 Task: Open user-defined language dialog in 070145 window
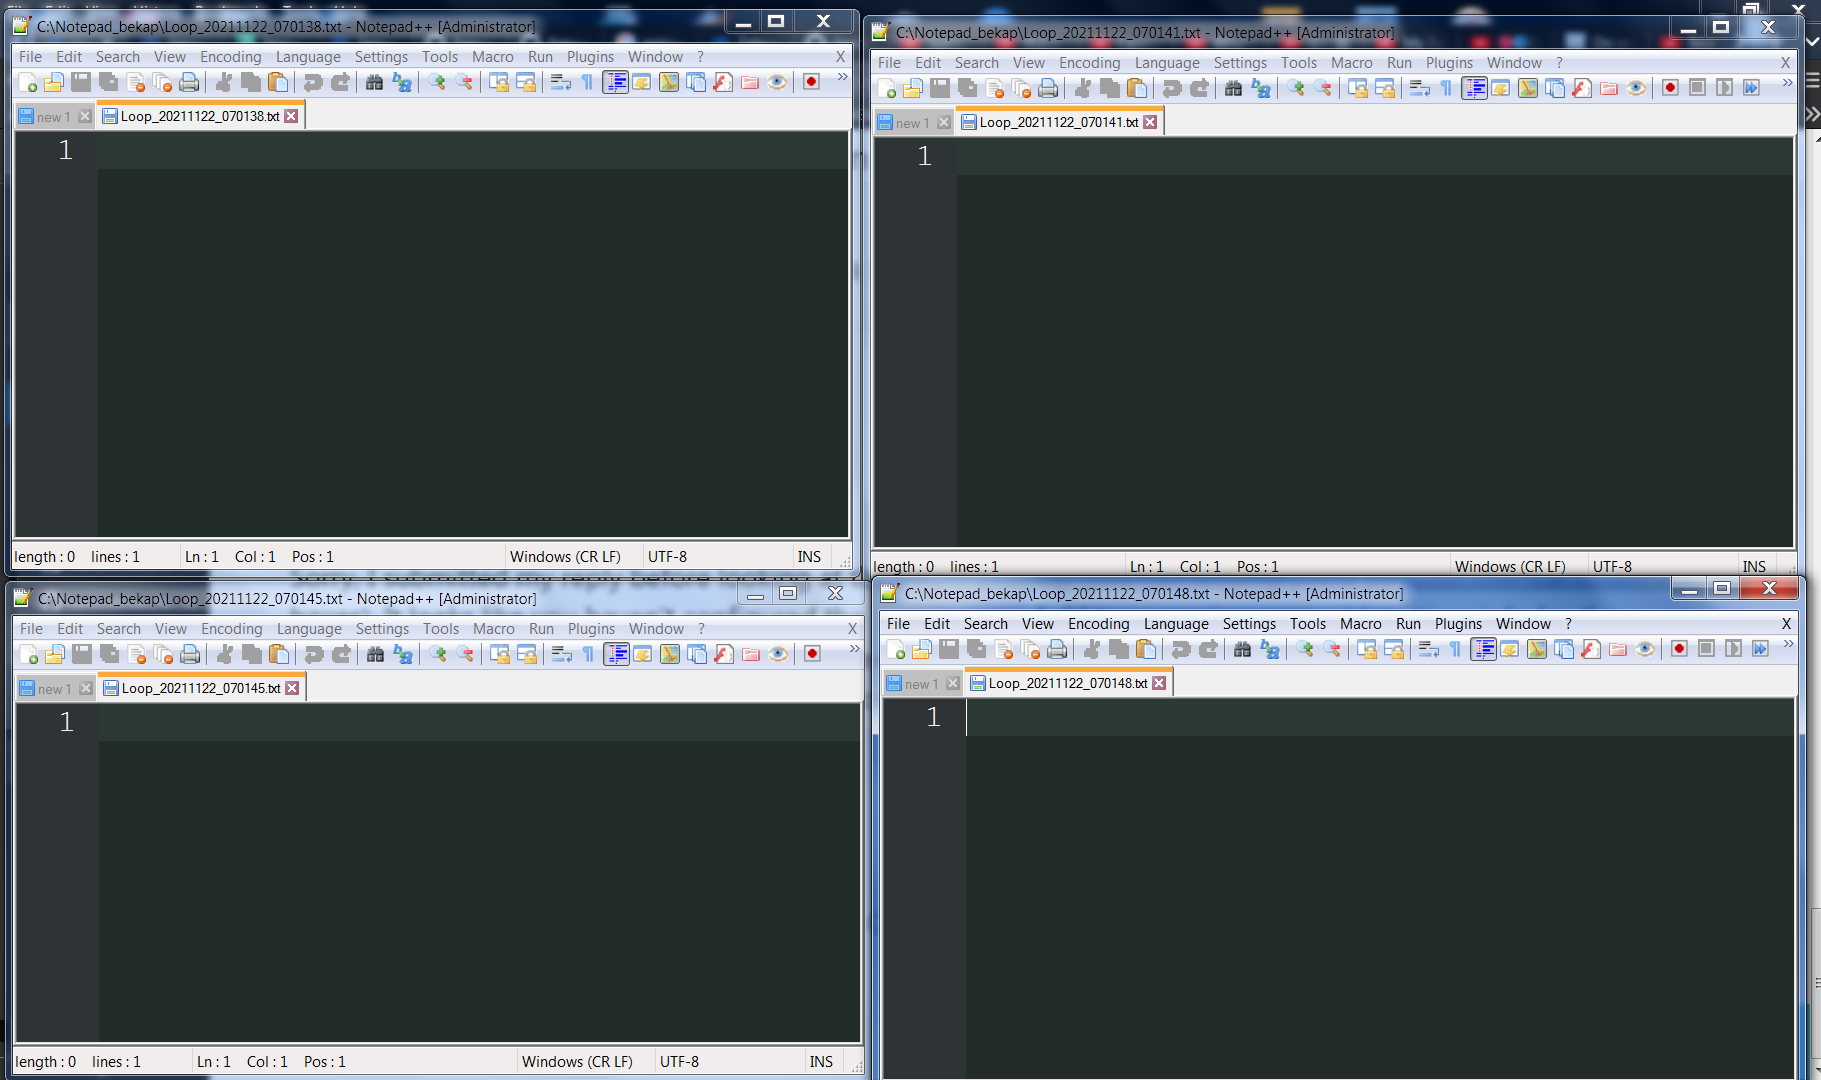tap(643, 654)
